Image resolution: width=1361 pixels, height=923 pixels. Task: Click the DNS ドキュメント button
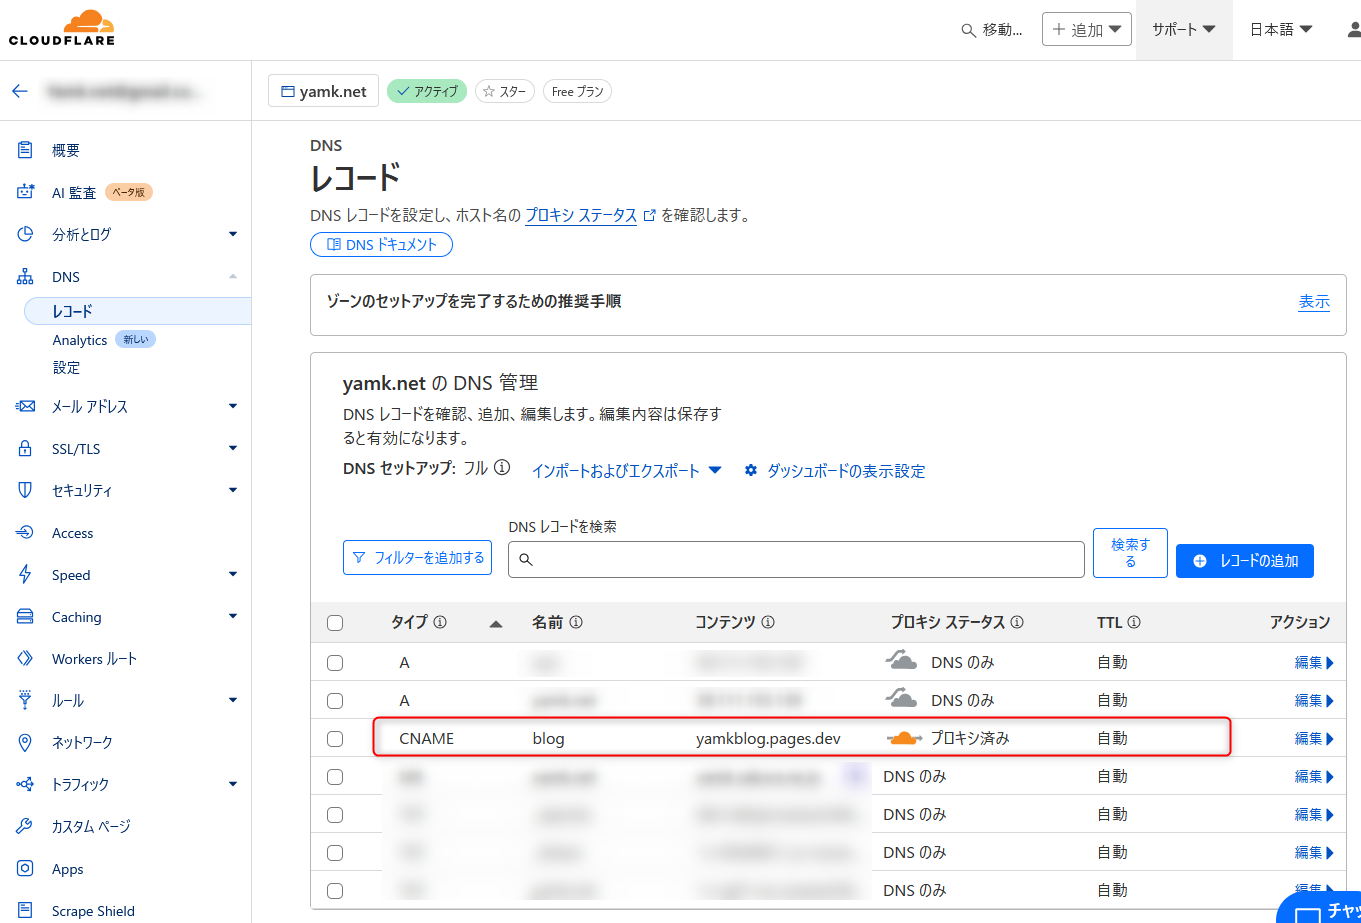tap(381, 244)
